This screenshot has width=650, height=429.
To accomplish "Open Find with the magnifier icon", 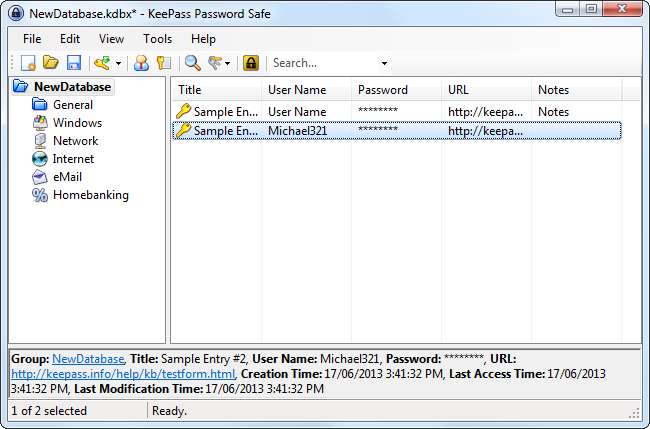I will coord(192,63).
